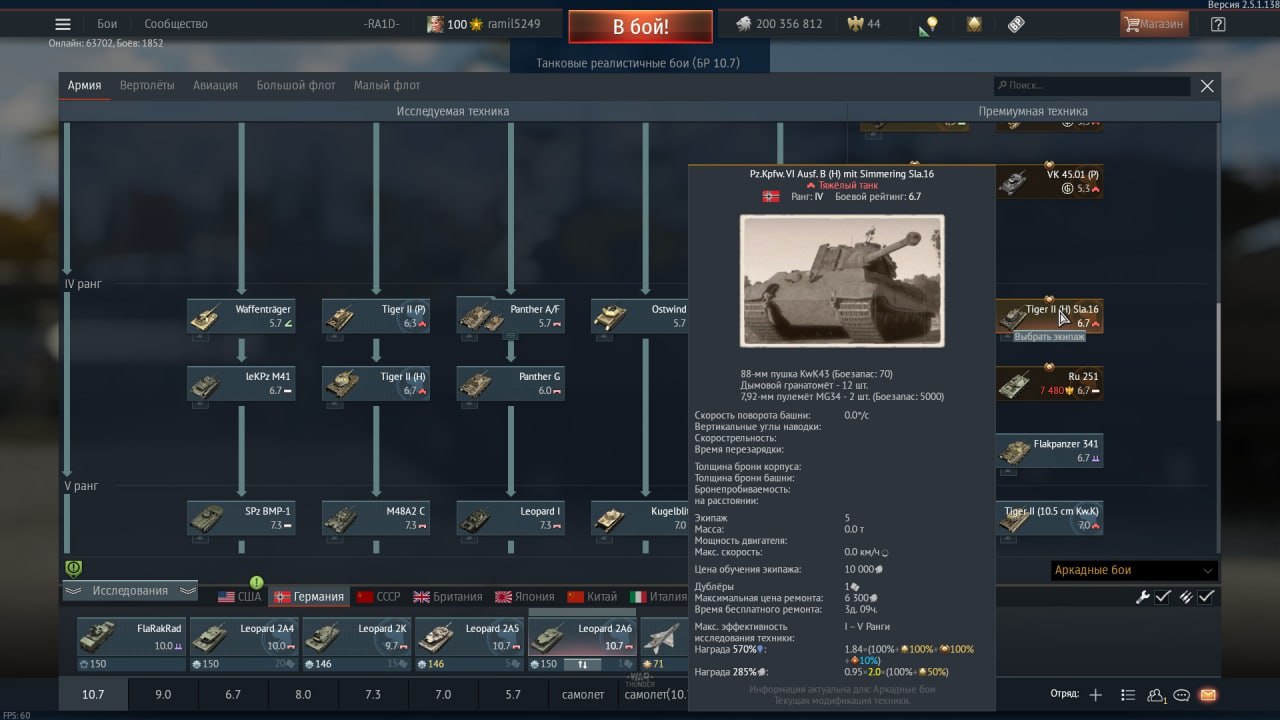Viewport: 1280px width, 720px height.
Task: Open the Battle Pass BP icon
Action: (1016, 24)
